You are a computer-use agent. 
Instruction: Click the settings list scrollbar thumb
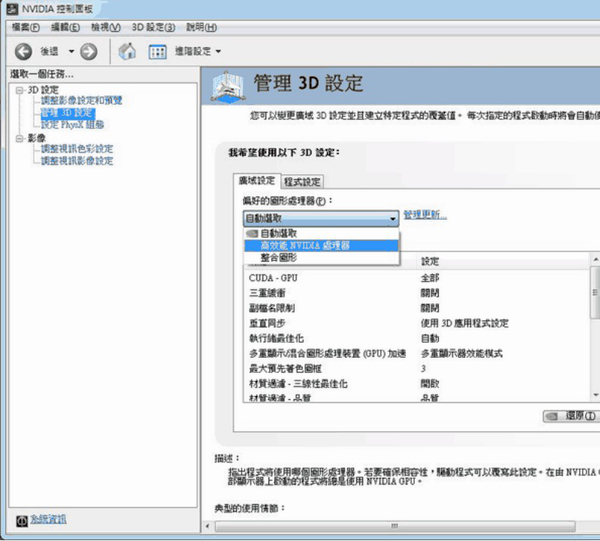coord(595,292)
